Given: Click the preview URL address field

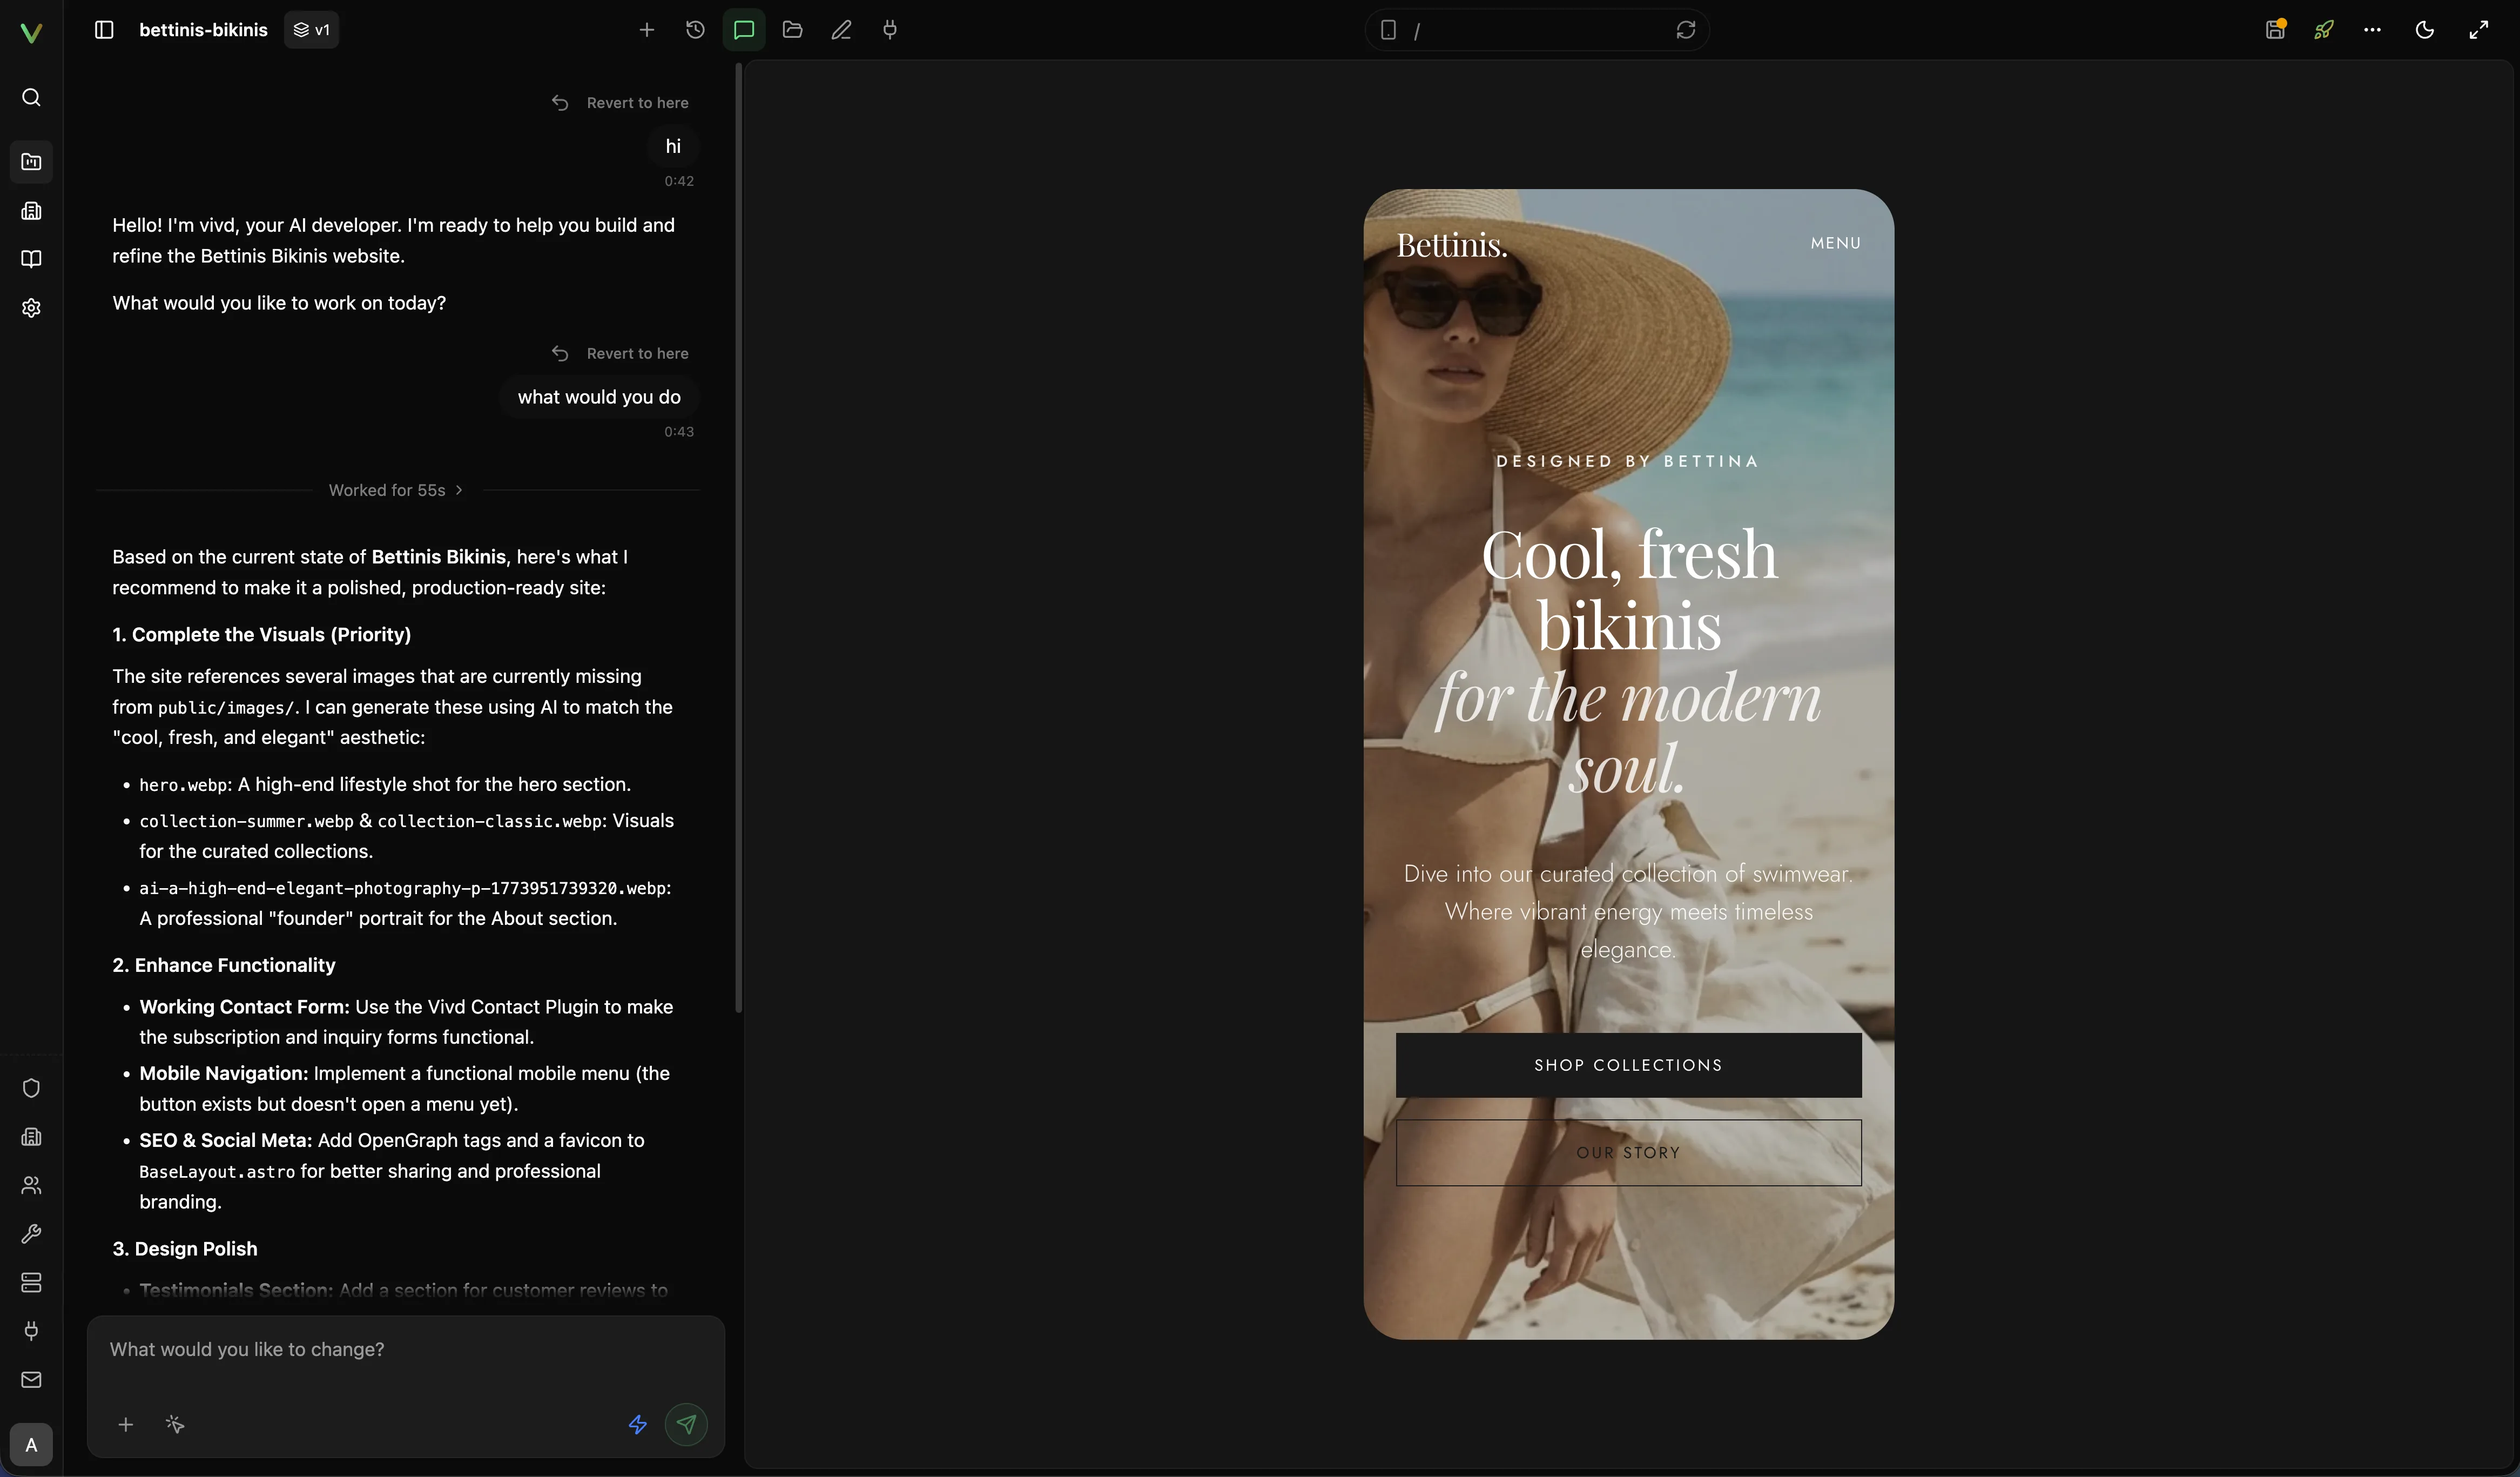Looking at the screenshot, I should click(1530, 30).
